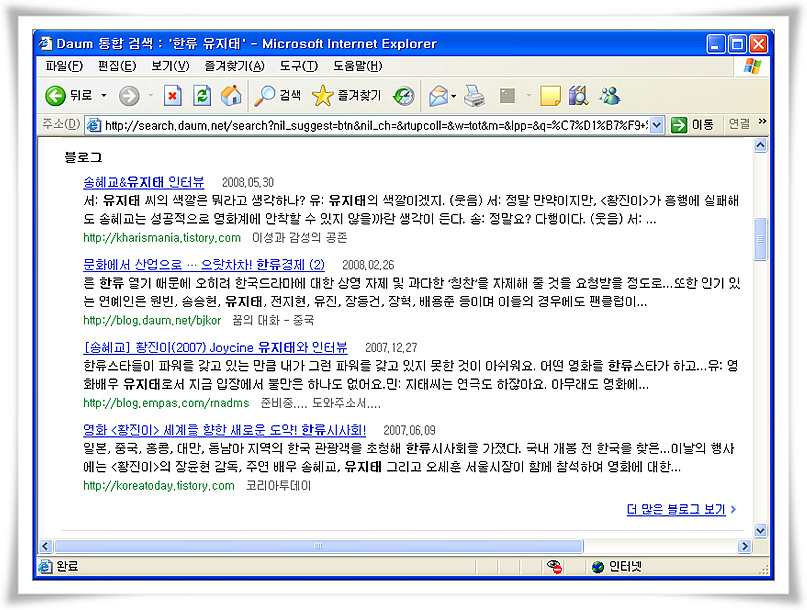Open the 송혜교&유지태 인터뷰 link
This screenshot has height=610, width=807.
144,182
